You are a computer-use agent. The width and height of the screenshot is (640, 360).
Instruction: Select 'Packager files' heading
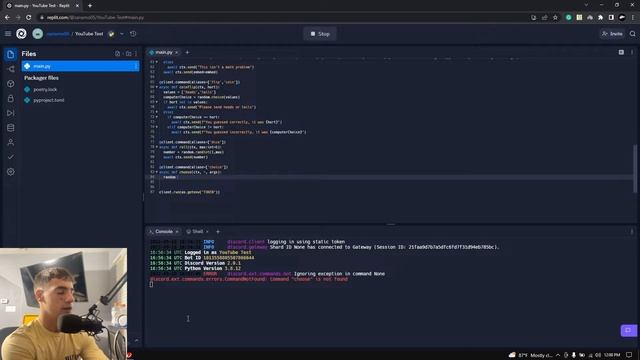point(41,78)
